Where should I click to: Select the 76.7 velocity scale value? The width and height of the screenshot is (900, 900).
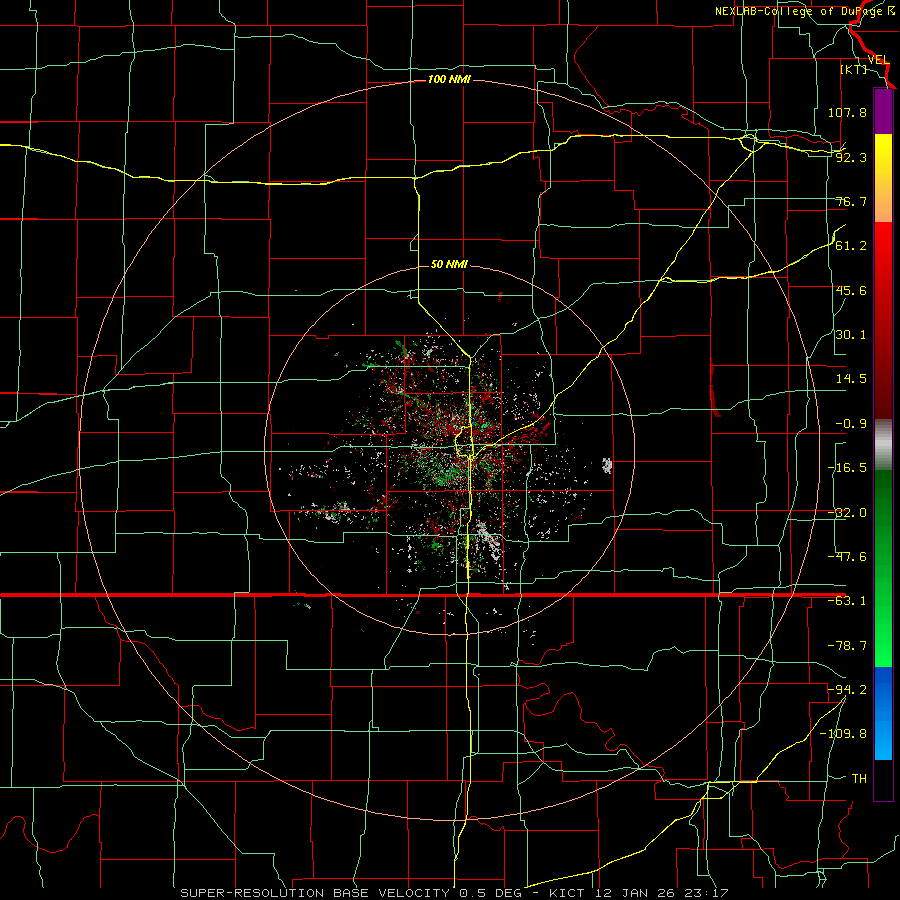(851, 201)
